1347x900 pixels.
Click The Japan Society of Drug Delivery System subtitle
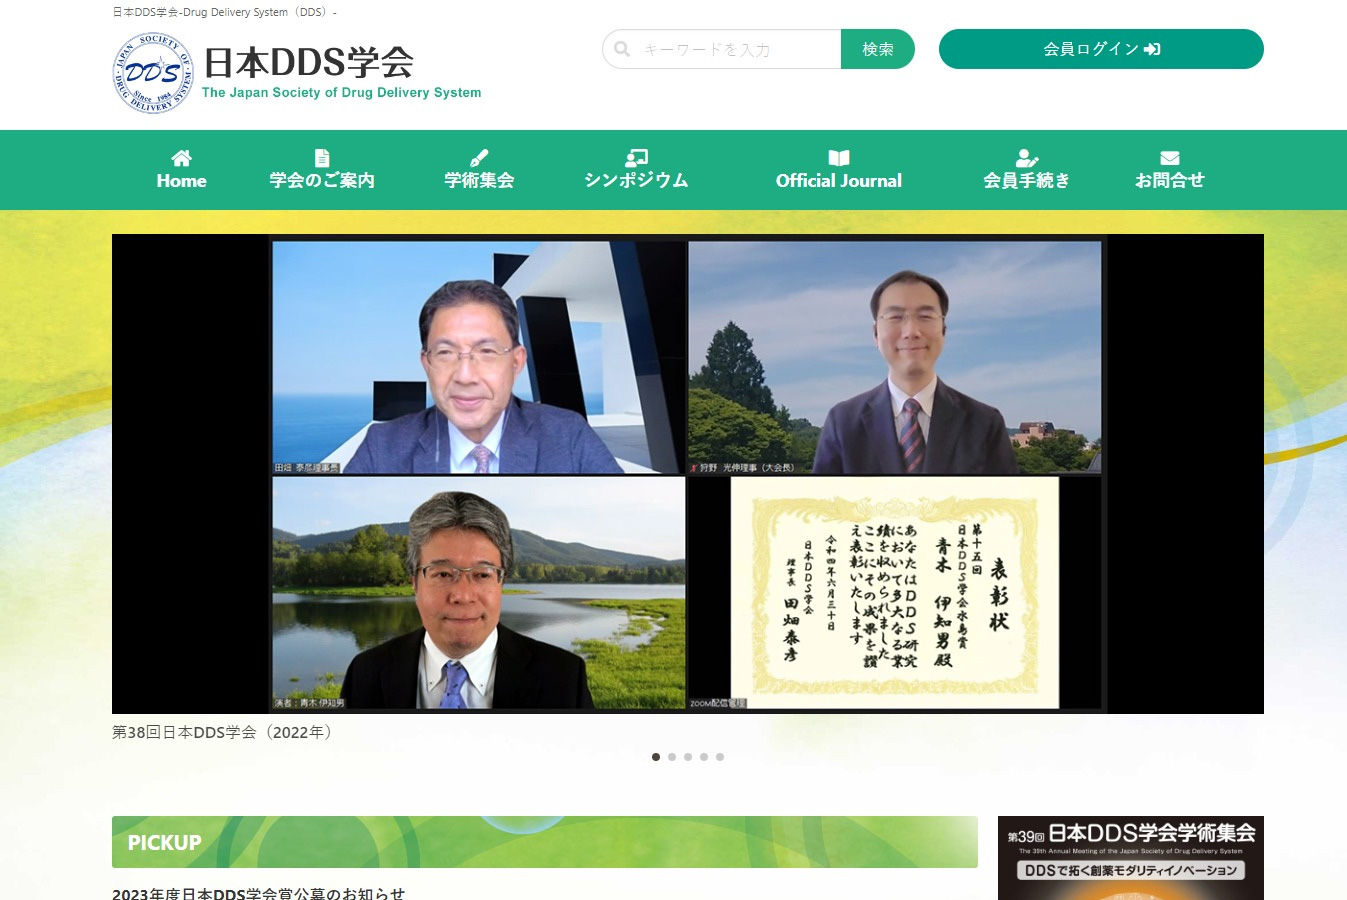coord(341,93)
